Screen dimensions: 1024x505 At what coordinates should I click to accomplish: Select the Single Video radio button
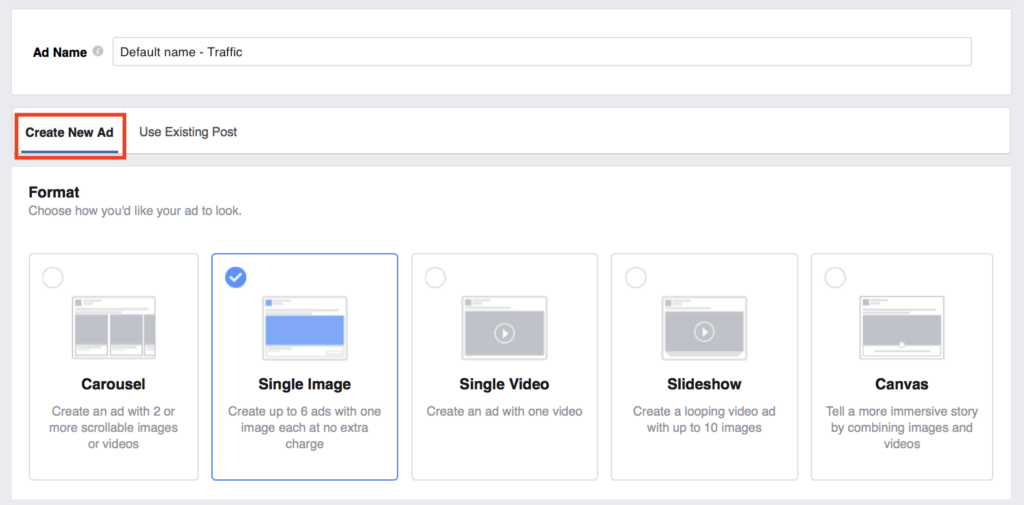(x=435, y=278)
